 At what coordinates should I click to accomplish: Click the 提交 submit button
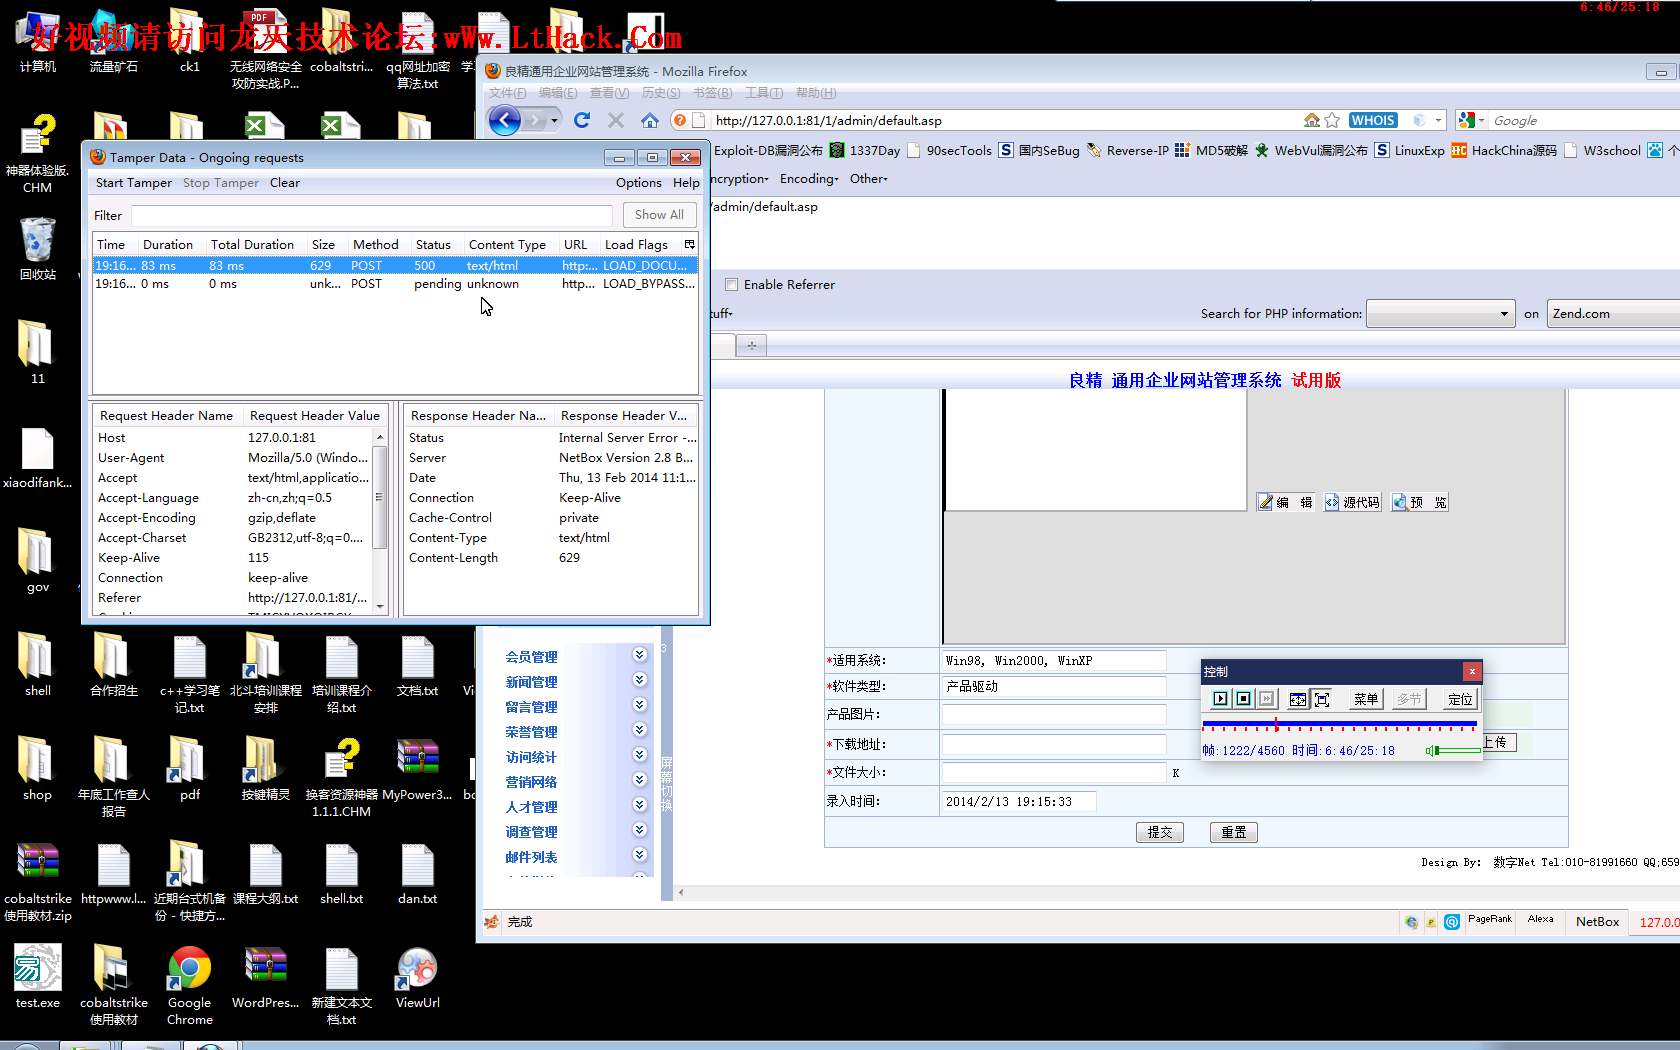1160,832
